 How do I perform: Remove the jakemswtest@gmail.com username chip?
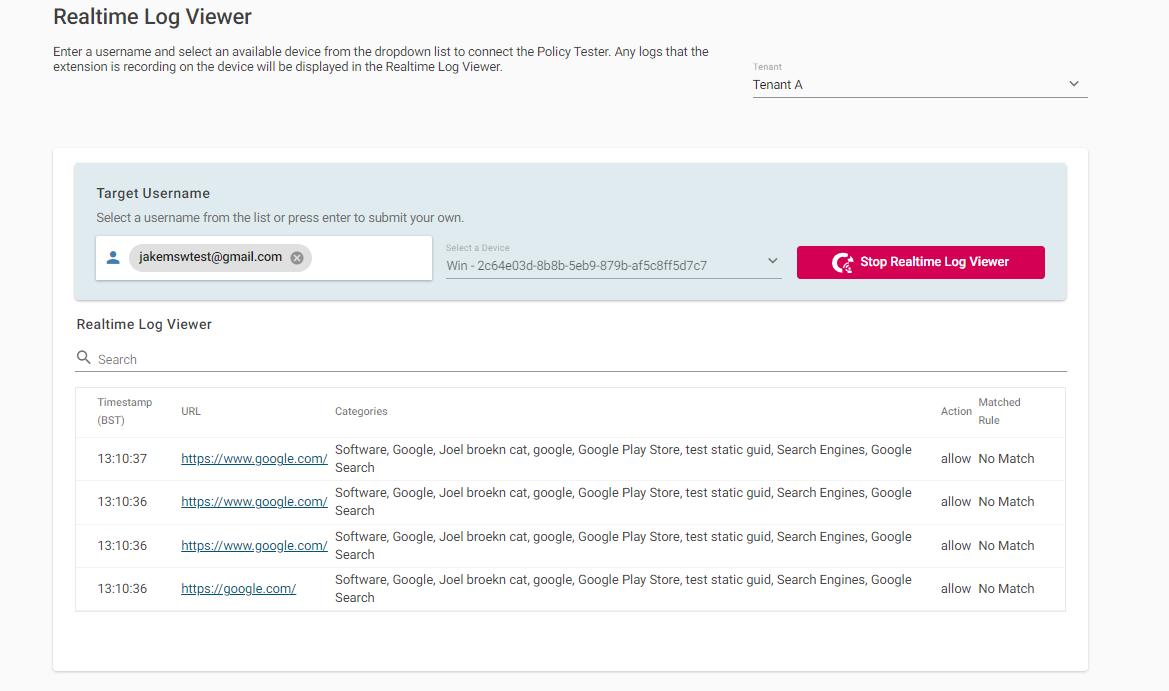[297, 258]
